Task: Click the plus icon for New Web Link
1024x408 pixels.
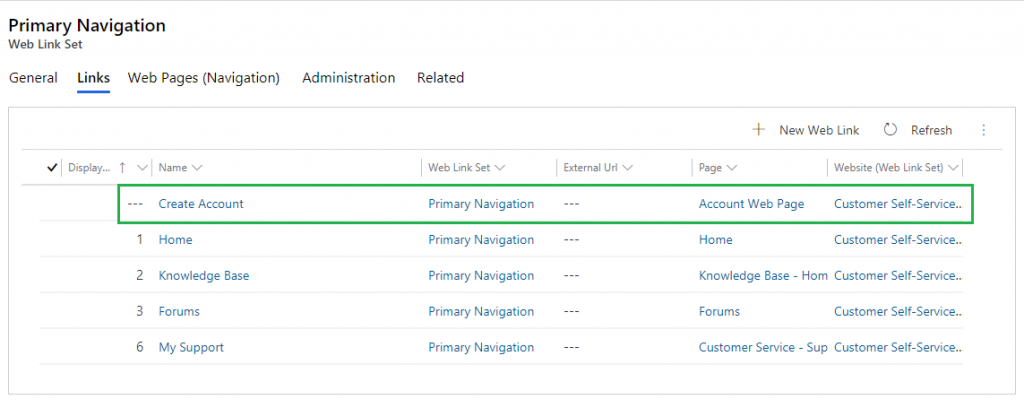Action: coord(758,129)
